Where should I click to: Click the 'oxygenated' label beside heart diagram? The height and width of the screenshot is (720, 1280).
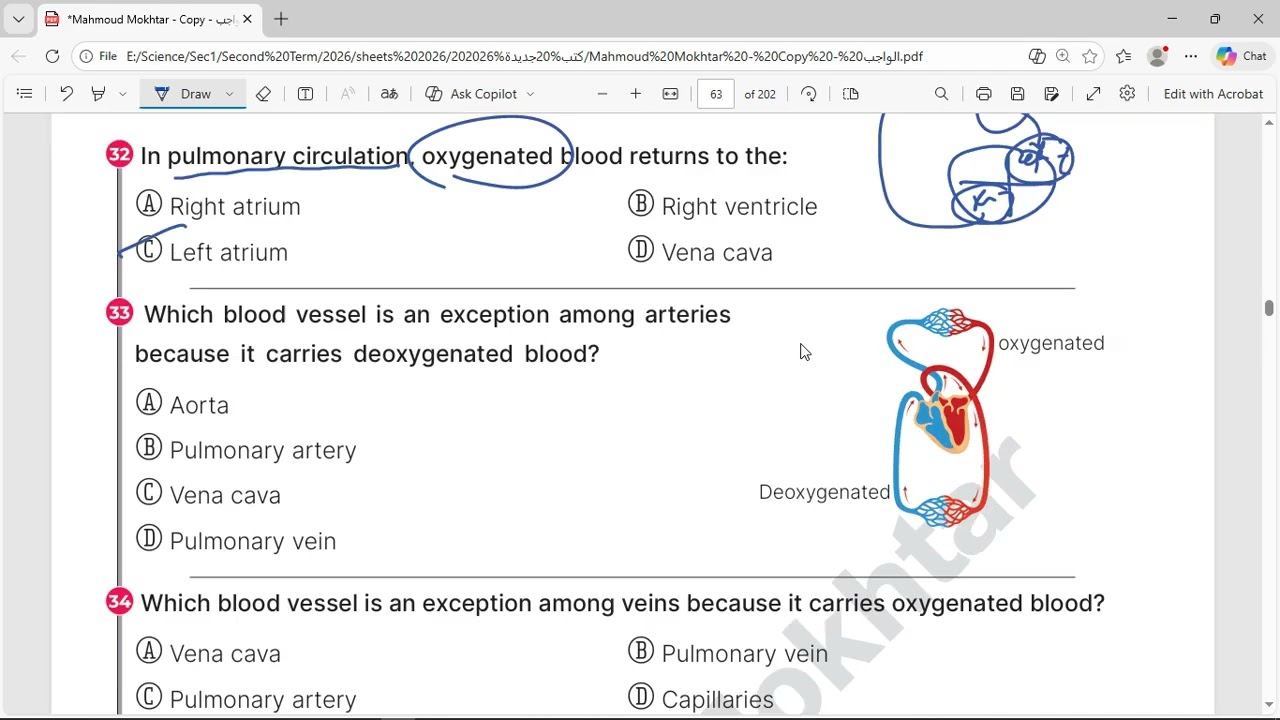point(1051,343)
